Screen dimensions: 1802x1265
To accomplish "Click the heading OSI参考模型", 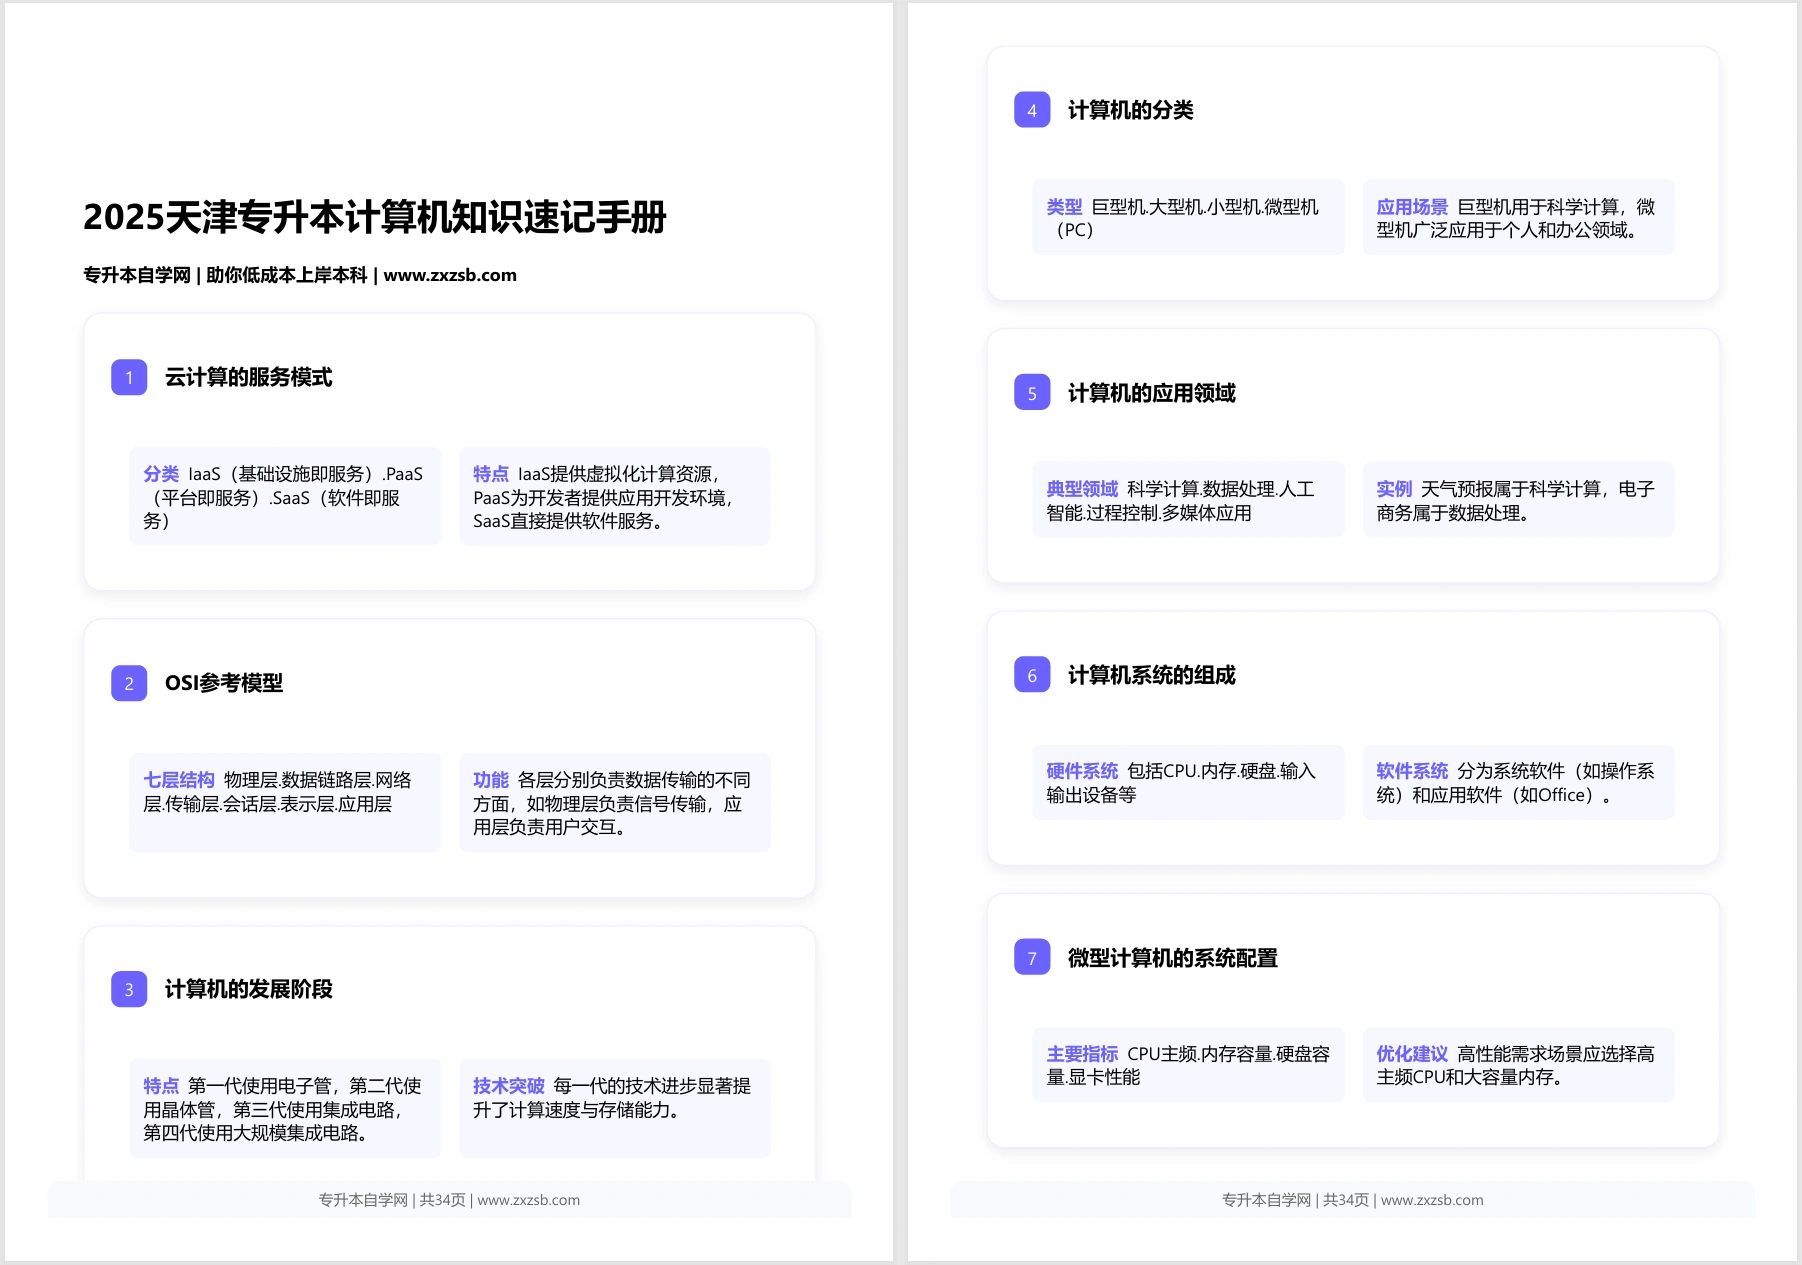I will [x=224, y=683].
